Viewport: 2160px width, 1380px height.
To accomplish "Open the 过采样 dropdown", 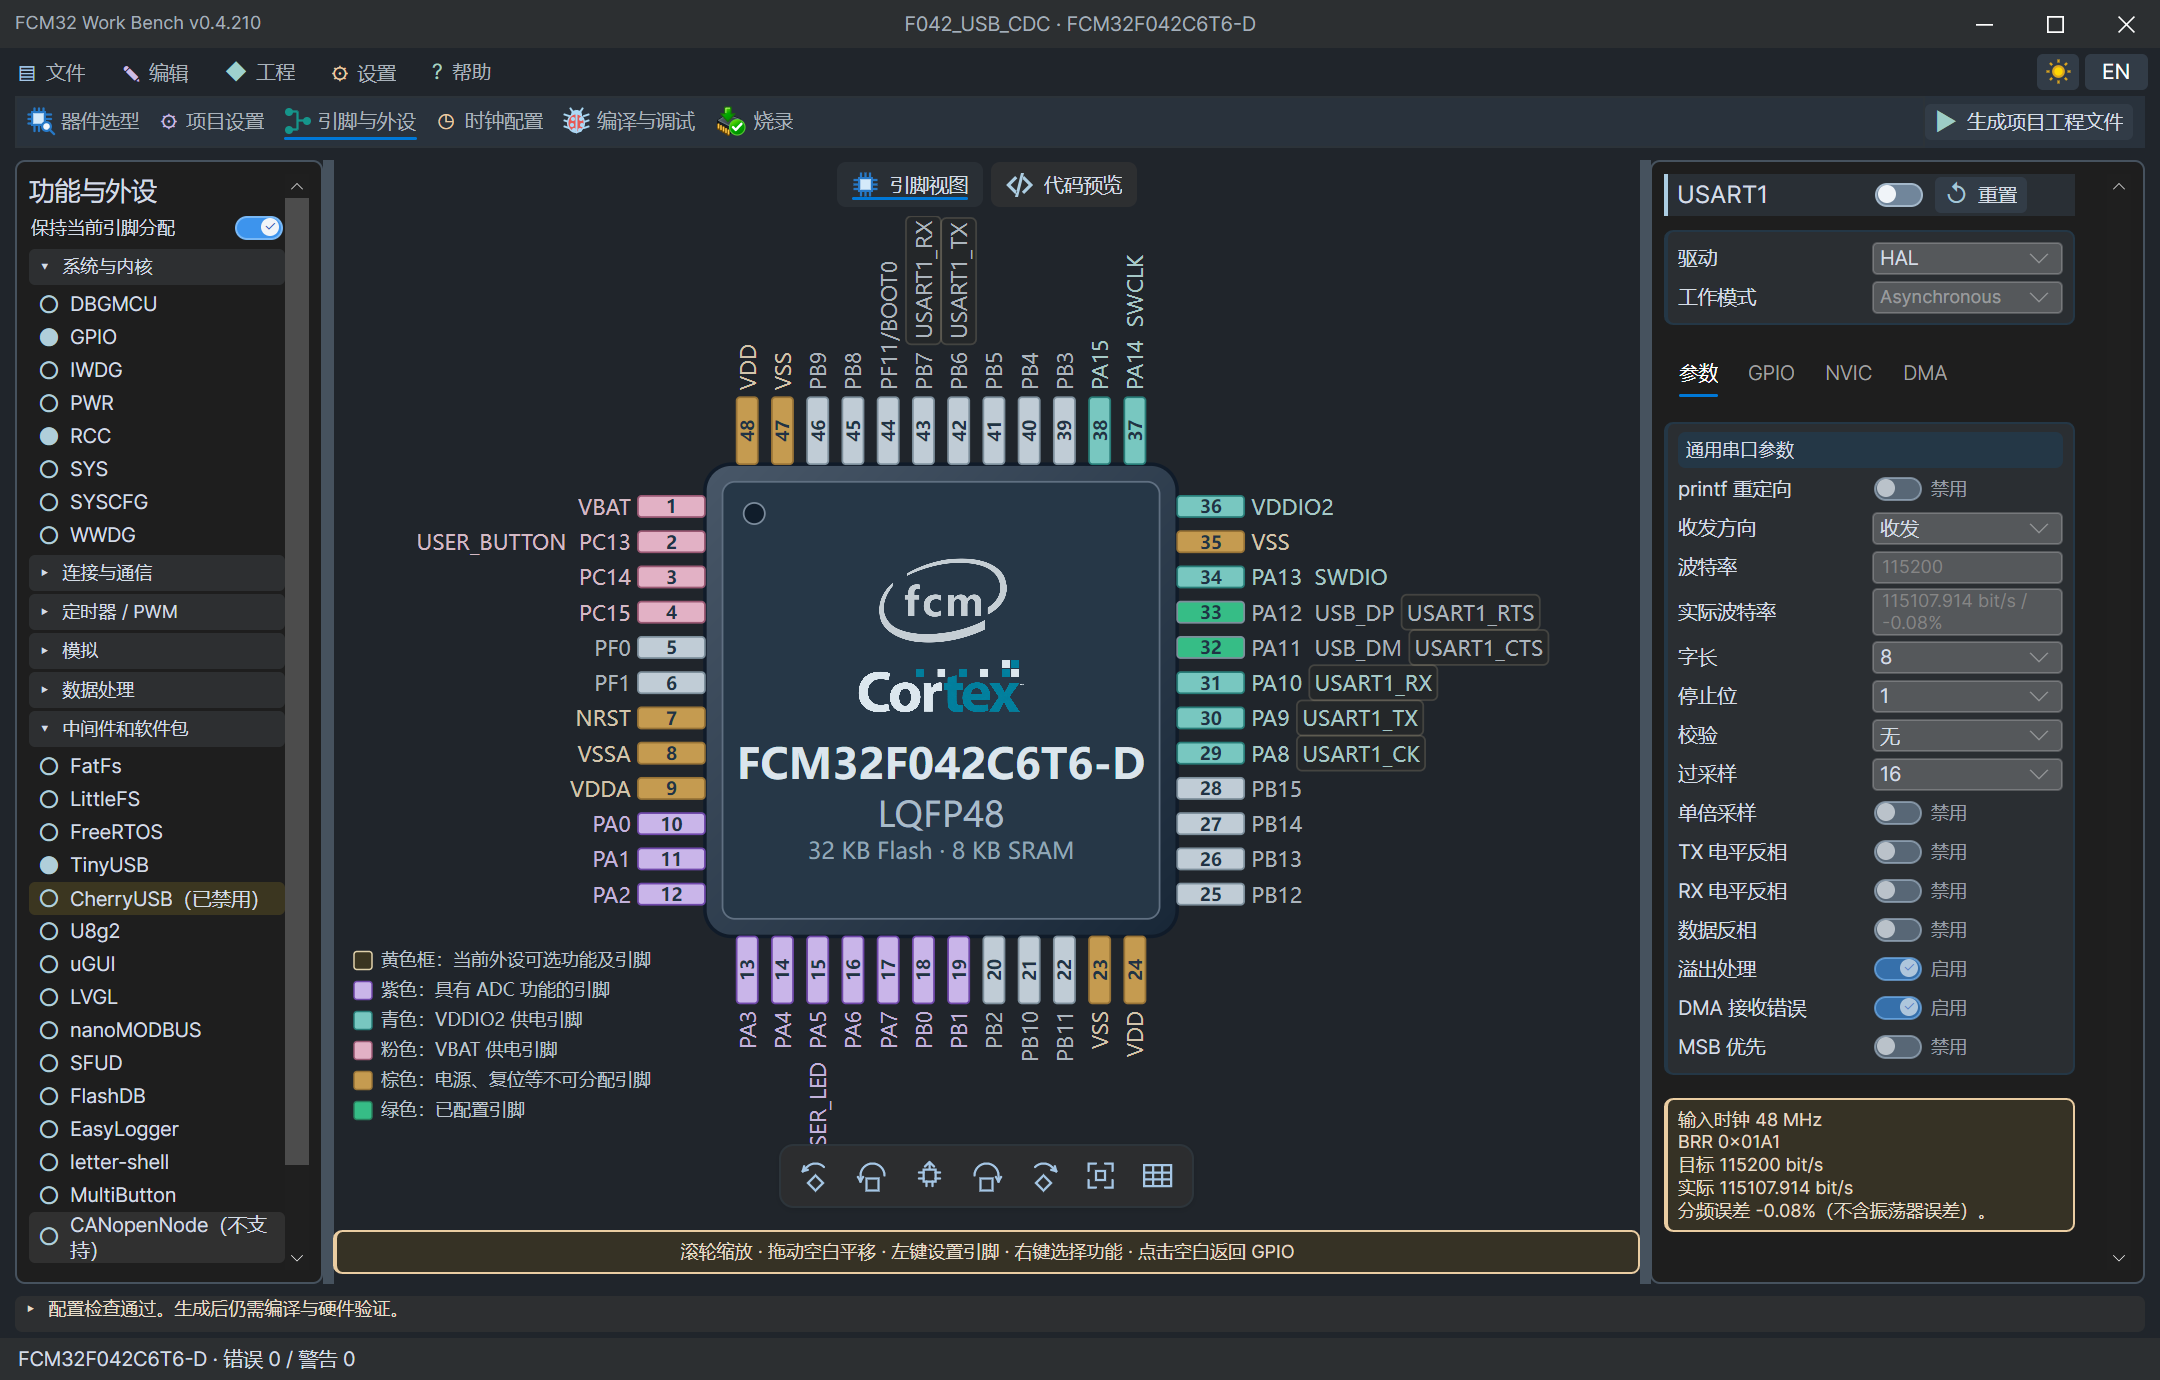I will click(1966, 774).
